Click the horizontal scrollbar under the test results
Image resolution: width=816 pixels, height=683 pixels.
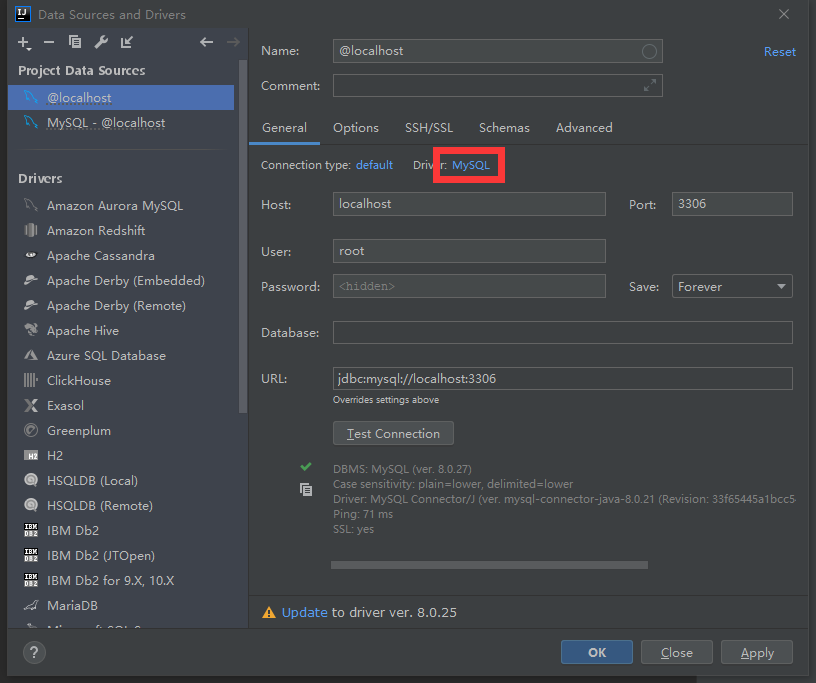click(x=489, y=565)
